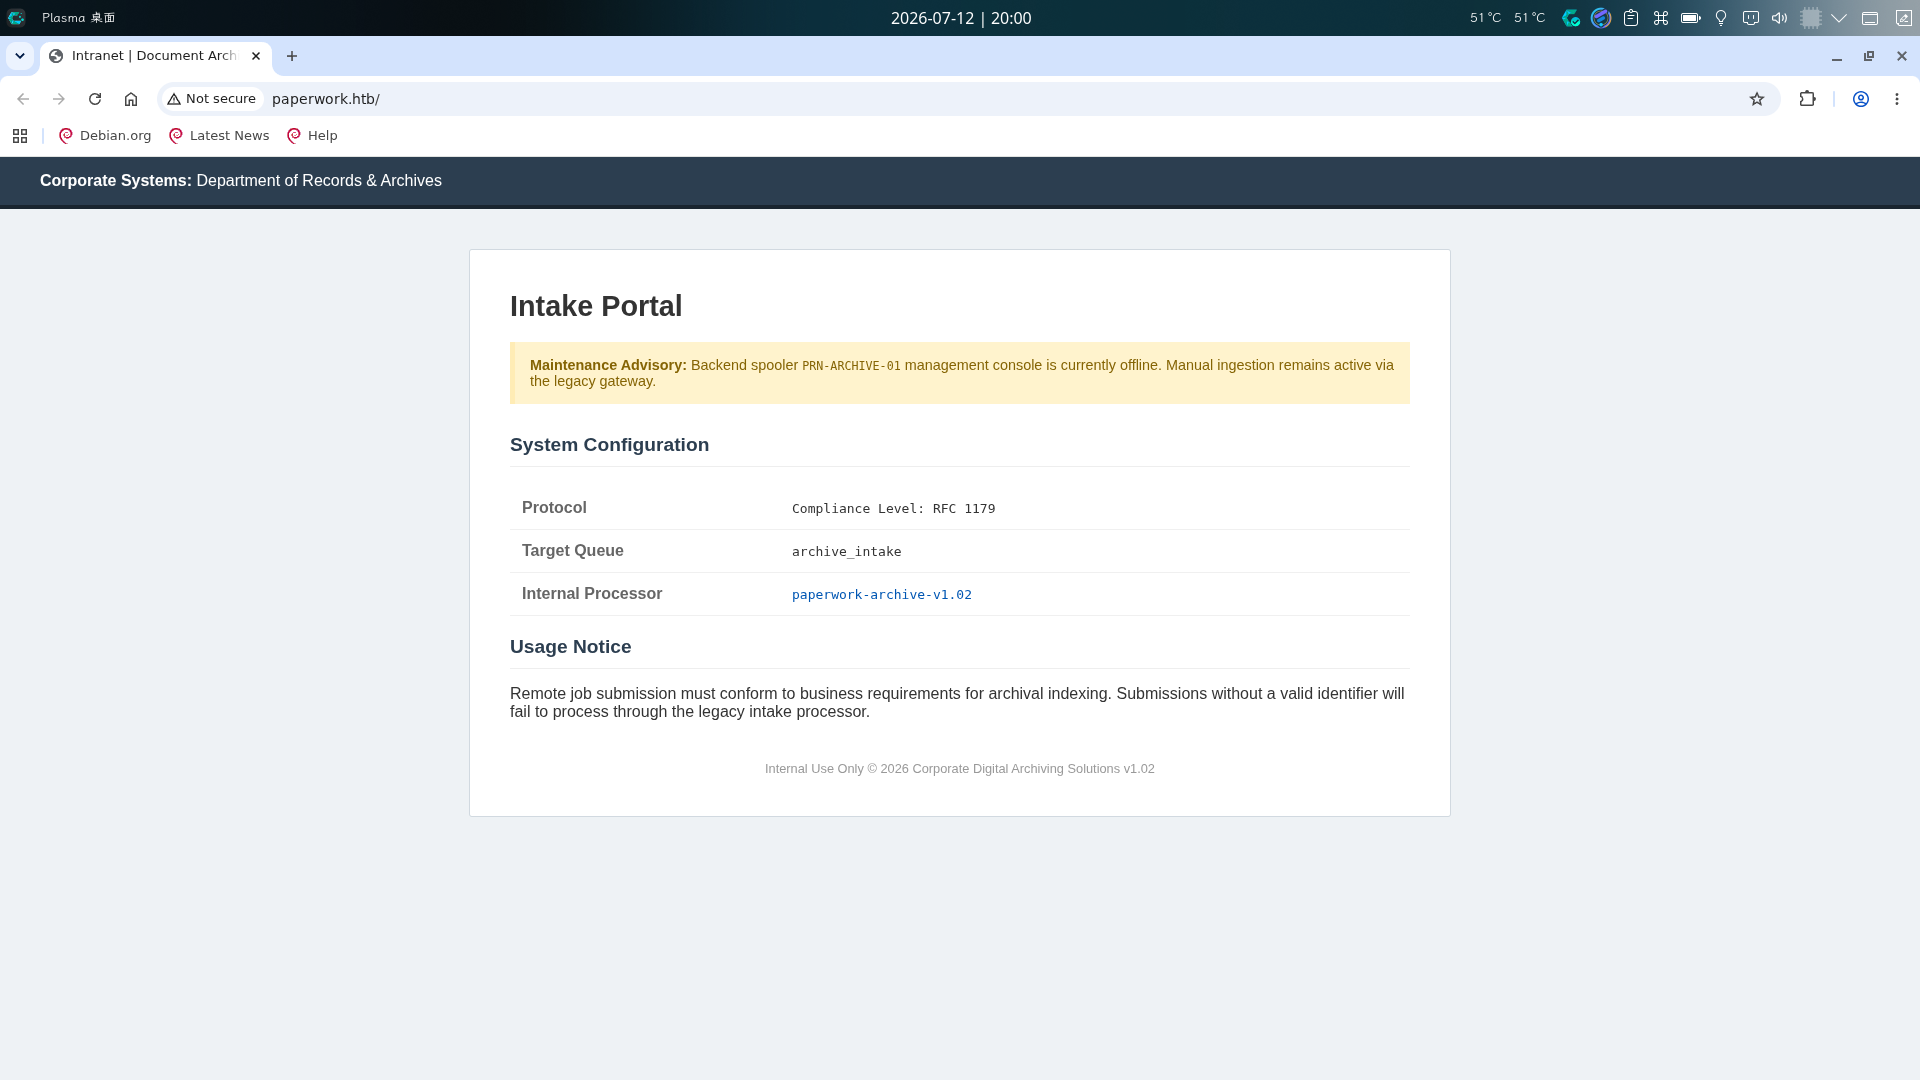Open the circular blue app tray icon

[x=1601, y=18]
